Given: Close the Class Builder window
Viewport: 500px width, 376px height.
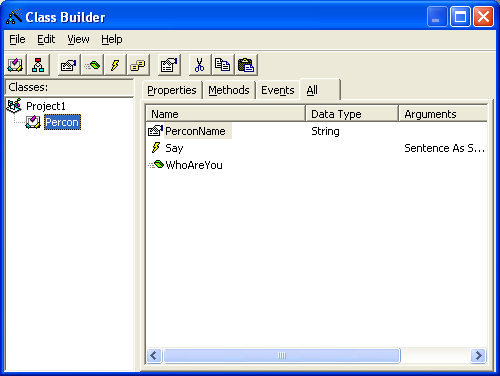Looking at the screenshot, I should point(484,17).
